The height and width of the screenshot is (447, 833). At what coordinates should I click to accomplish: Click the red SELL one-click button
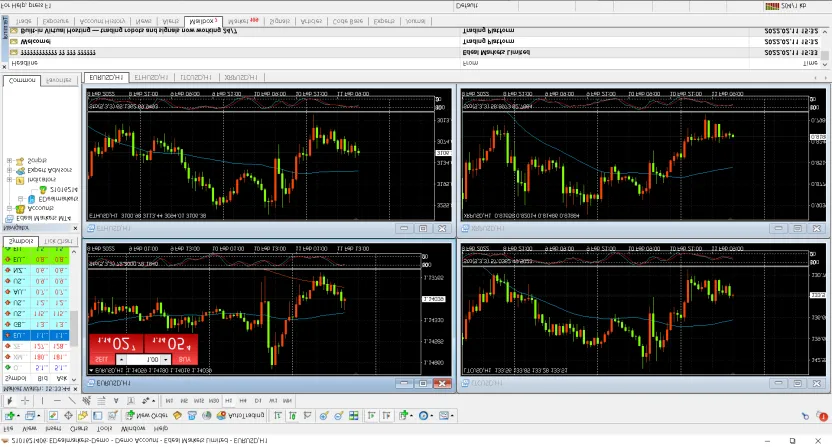coord(101,360)
